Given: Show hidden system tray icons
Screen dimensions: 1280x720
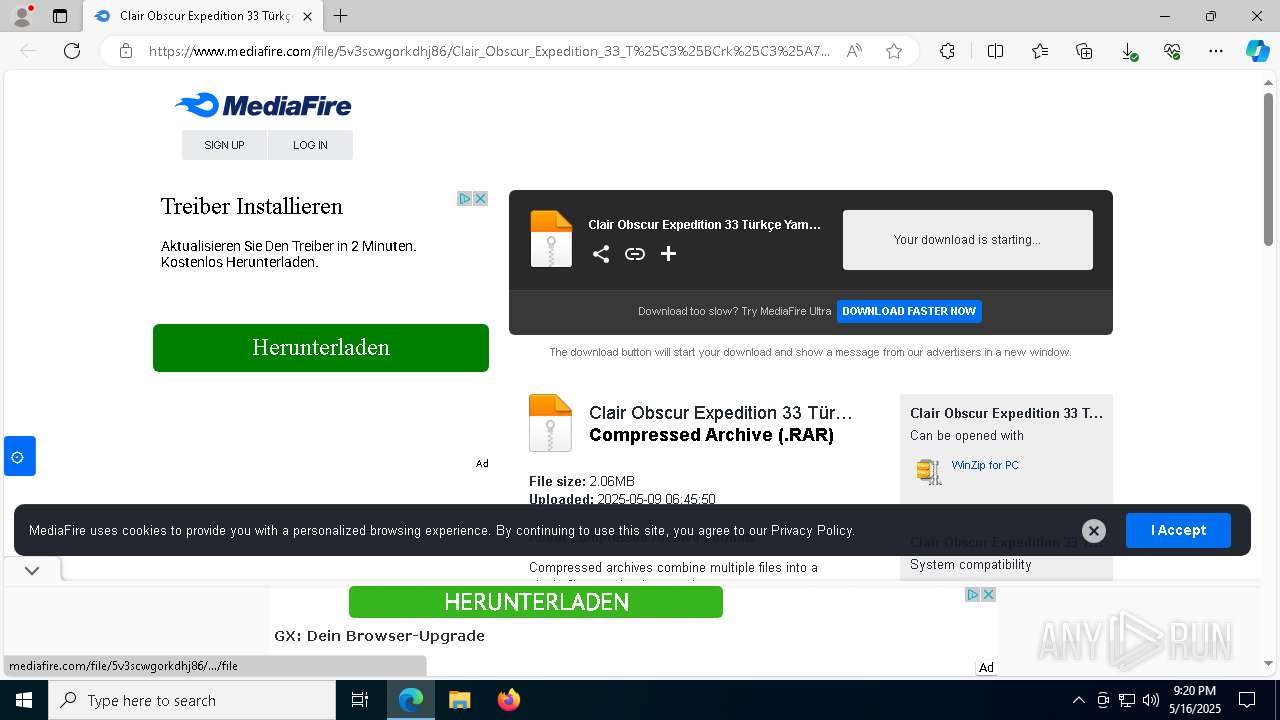Looking at the screenshot, I should (1078, 700).
